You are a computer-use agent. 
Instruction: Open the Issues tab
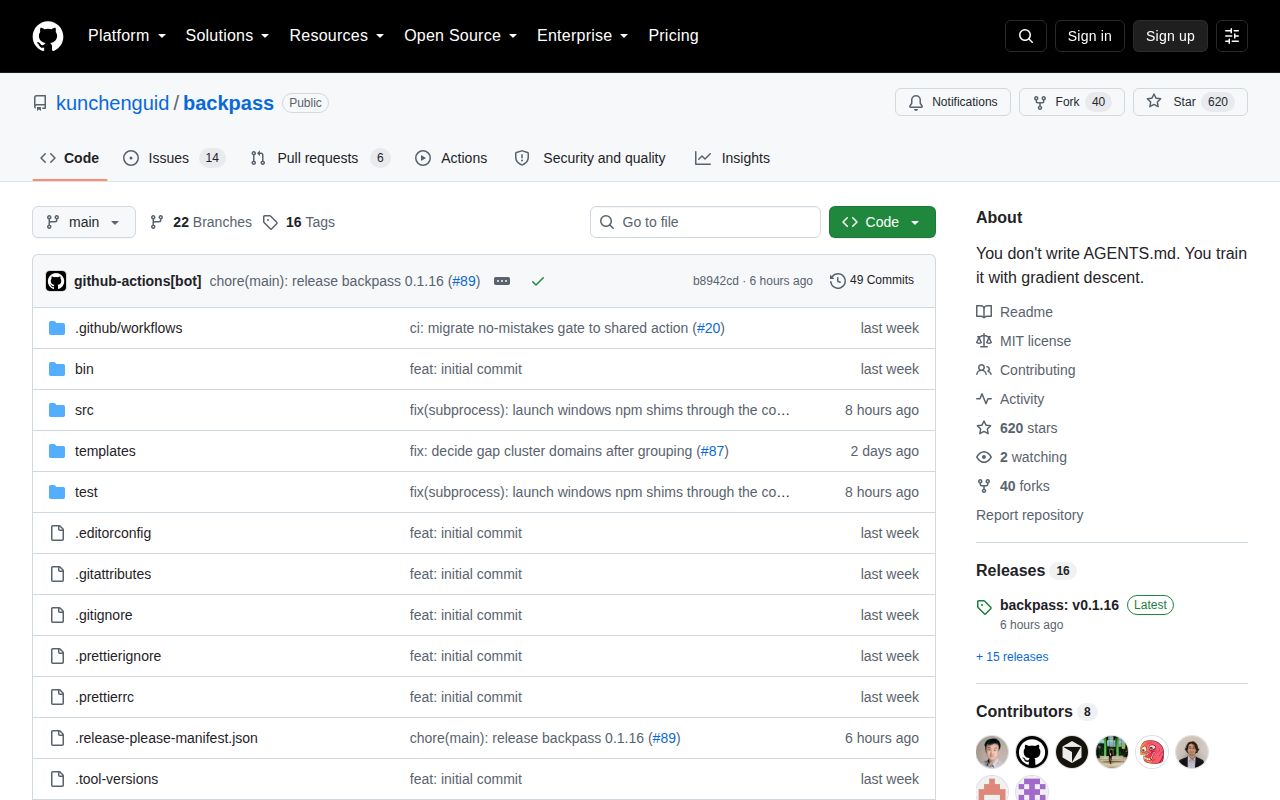pos(174,158)
